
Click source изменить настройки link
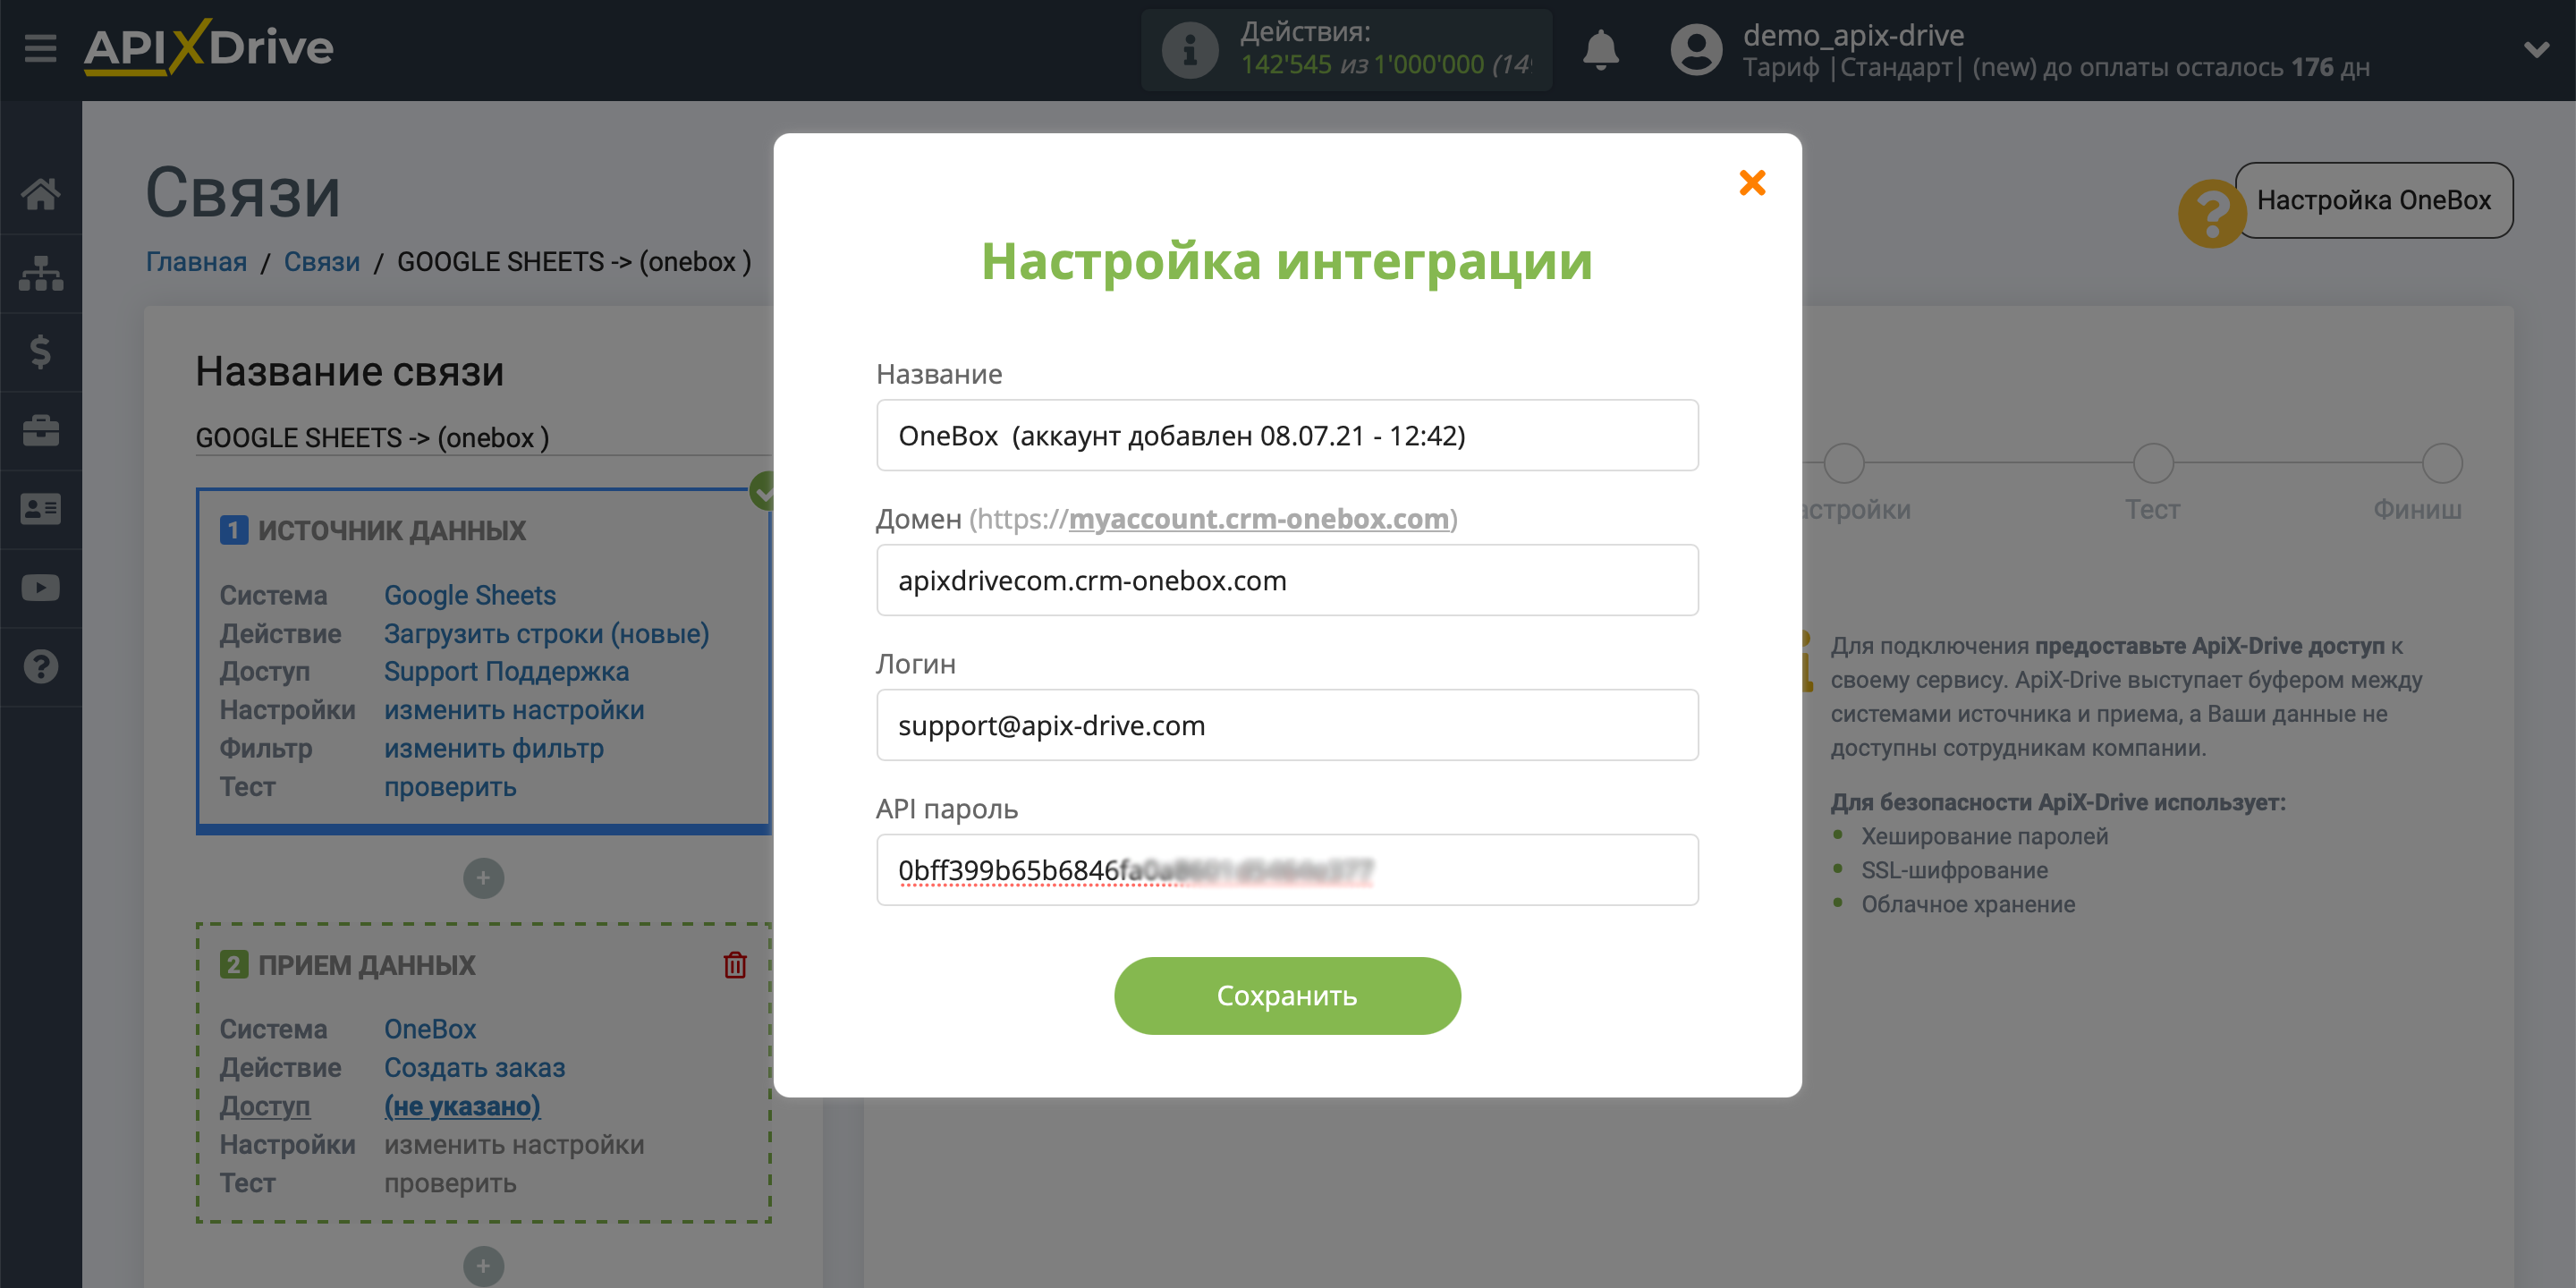pos(514,710)
